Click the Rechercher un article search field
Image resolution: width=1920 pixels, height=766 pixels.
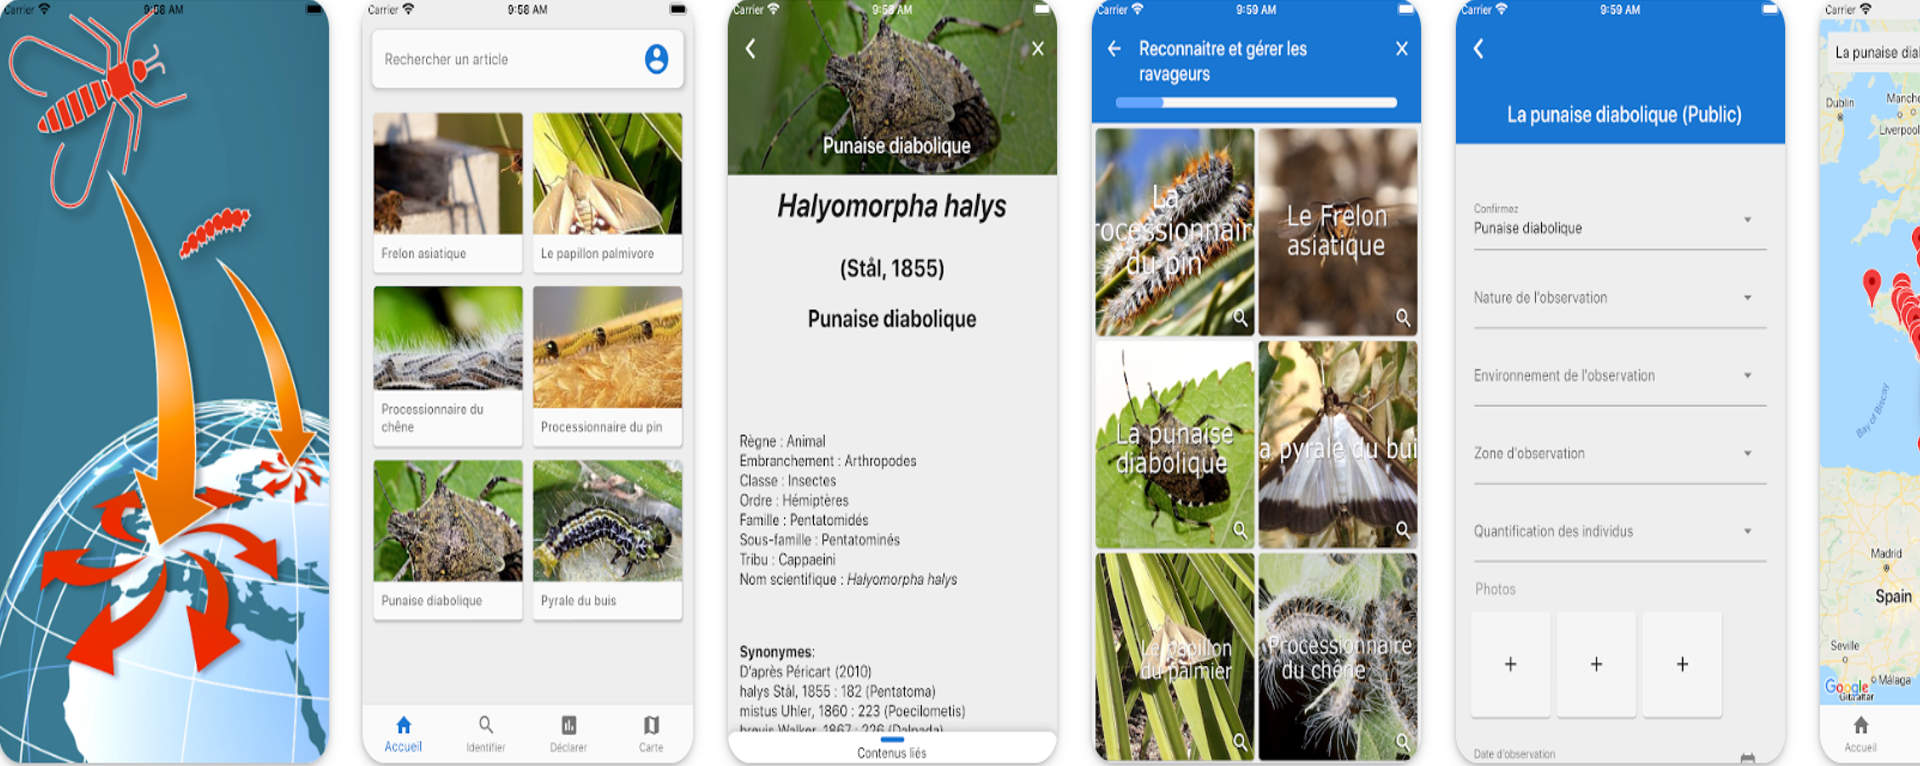(528, 59)
